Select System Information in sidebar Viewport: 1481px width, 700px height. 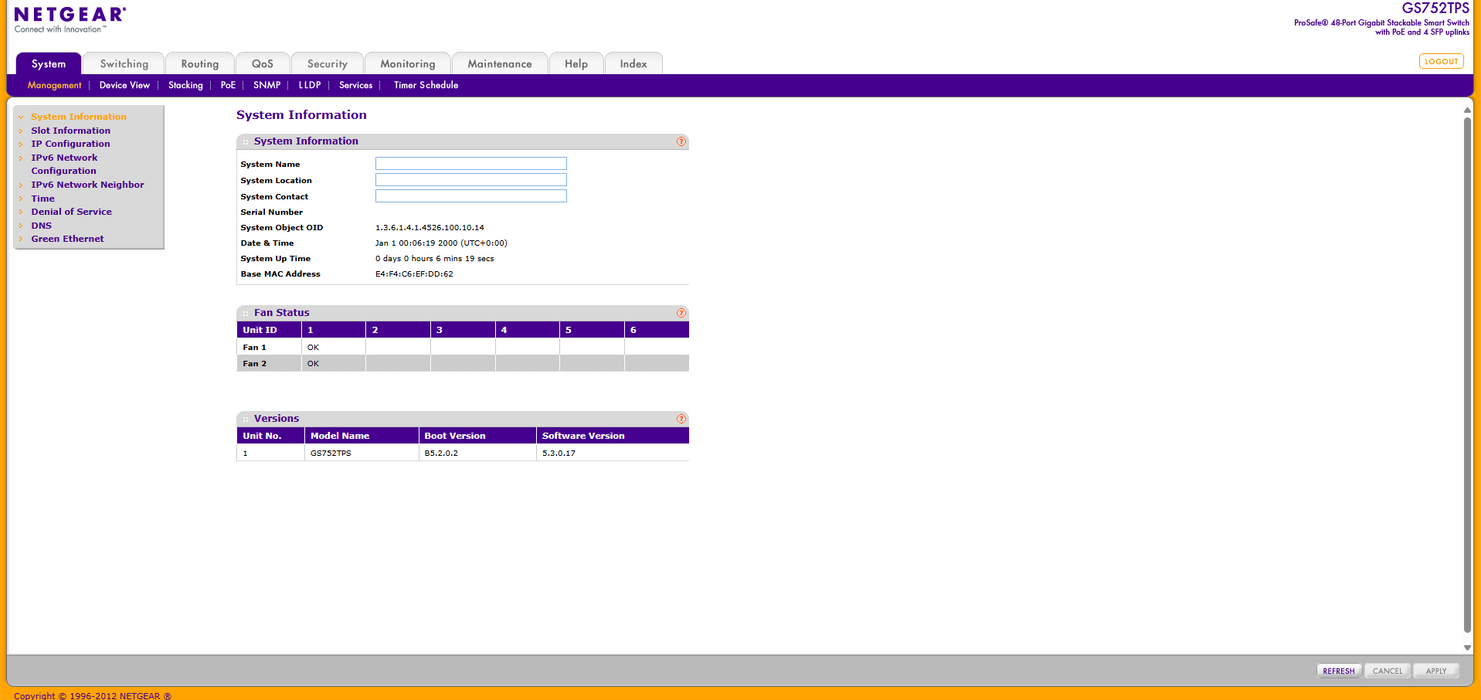tap(79, 117)
